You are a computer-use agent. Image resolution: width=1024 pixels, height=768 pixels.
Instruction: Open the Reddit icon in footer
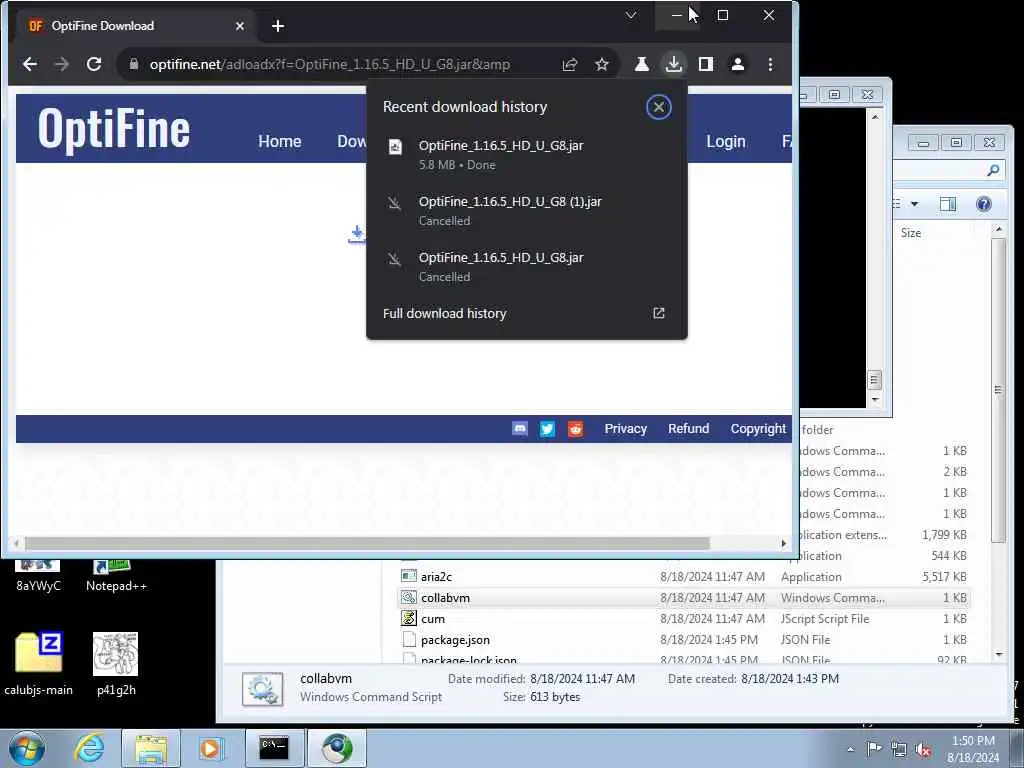point(575,429)
